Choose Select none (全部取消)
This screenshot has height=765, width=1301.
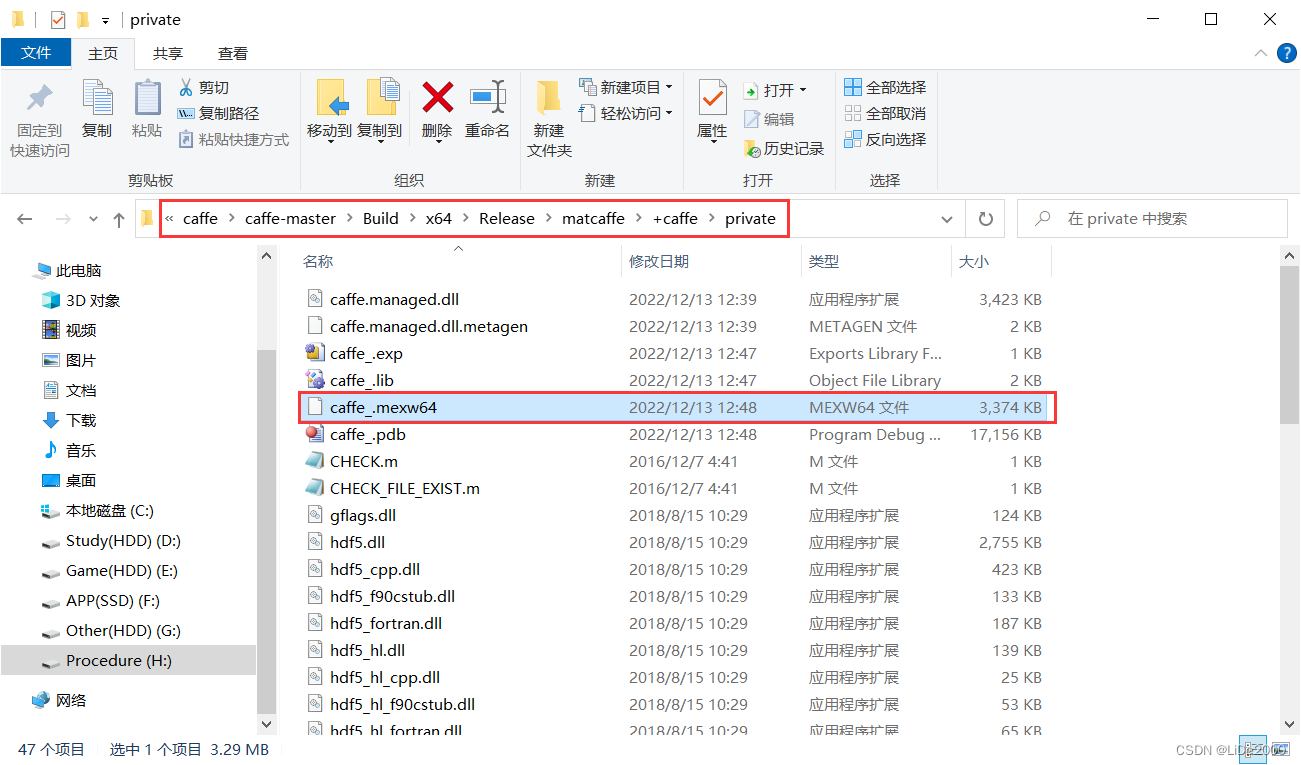coord(885,113)
